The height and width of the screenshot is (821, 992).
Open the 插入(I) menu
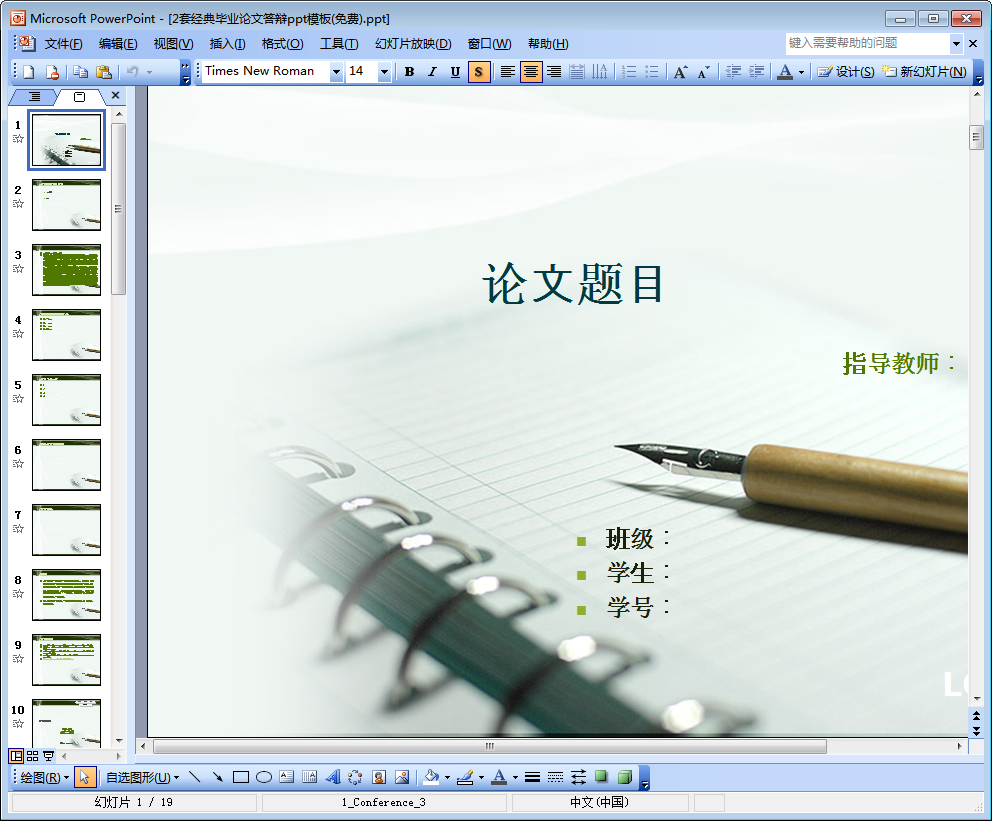click(227, 44)
